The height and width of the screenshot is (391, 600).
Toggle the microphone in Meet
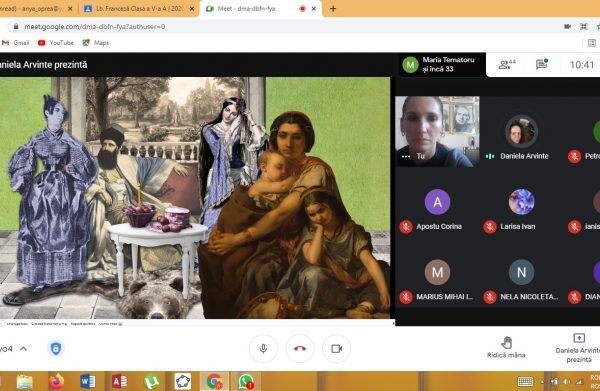click(x=263, y=349)
